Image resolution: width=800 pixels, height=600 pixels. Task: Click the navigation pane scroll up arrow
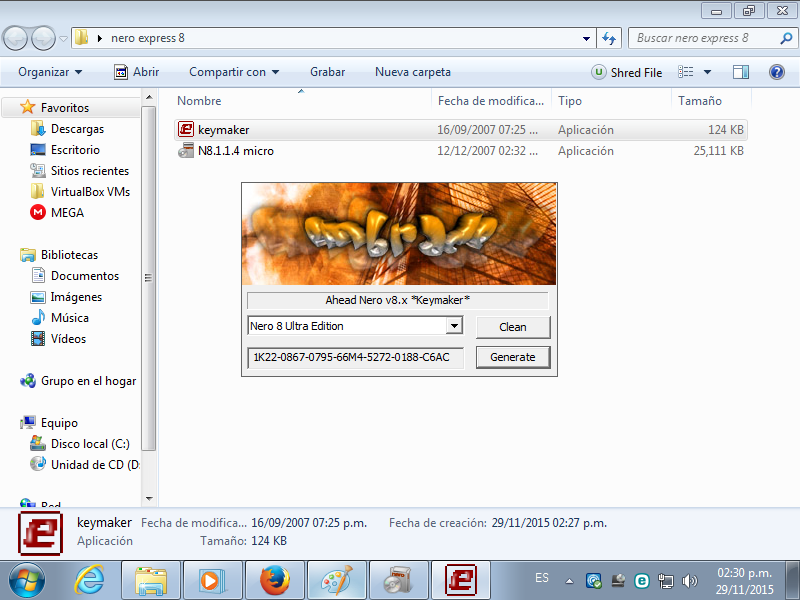(148, 97)
